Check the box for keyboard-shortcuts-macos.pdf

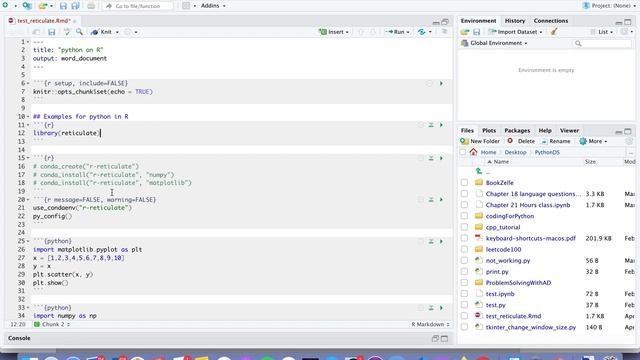(464, 238)
